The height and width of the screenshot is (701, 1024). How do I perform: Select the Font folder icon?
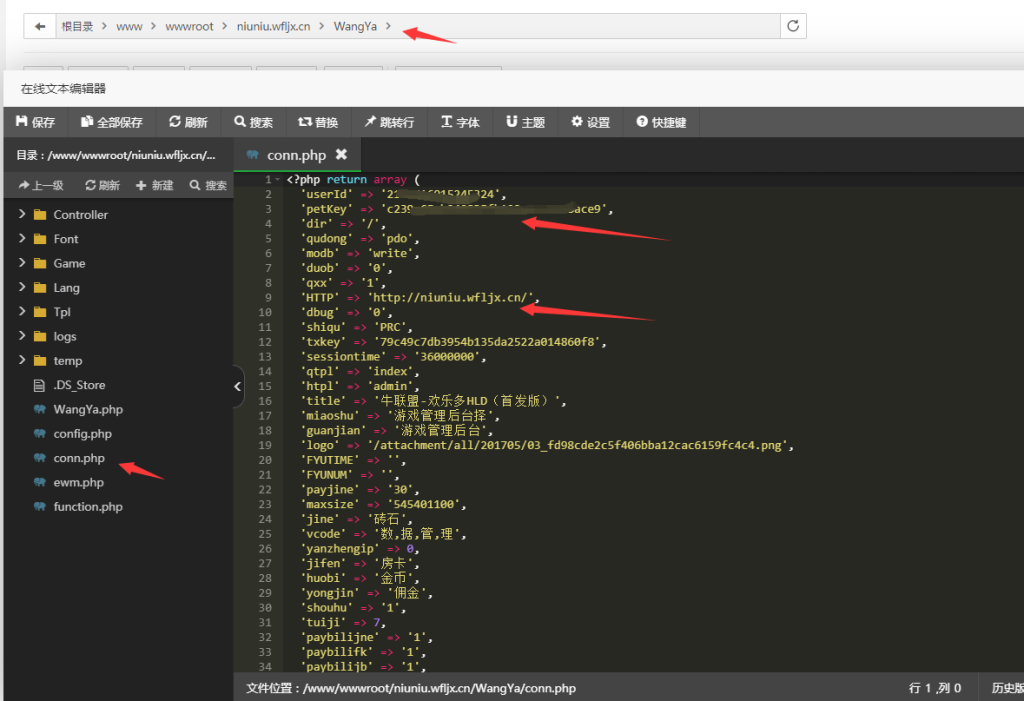pos(40,239)
